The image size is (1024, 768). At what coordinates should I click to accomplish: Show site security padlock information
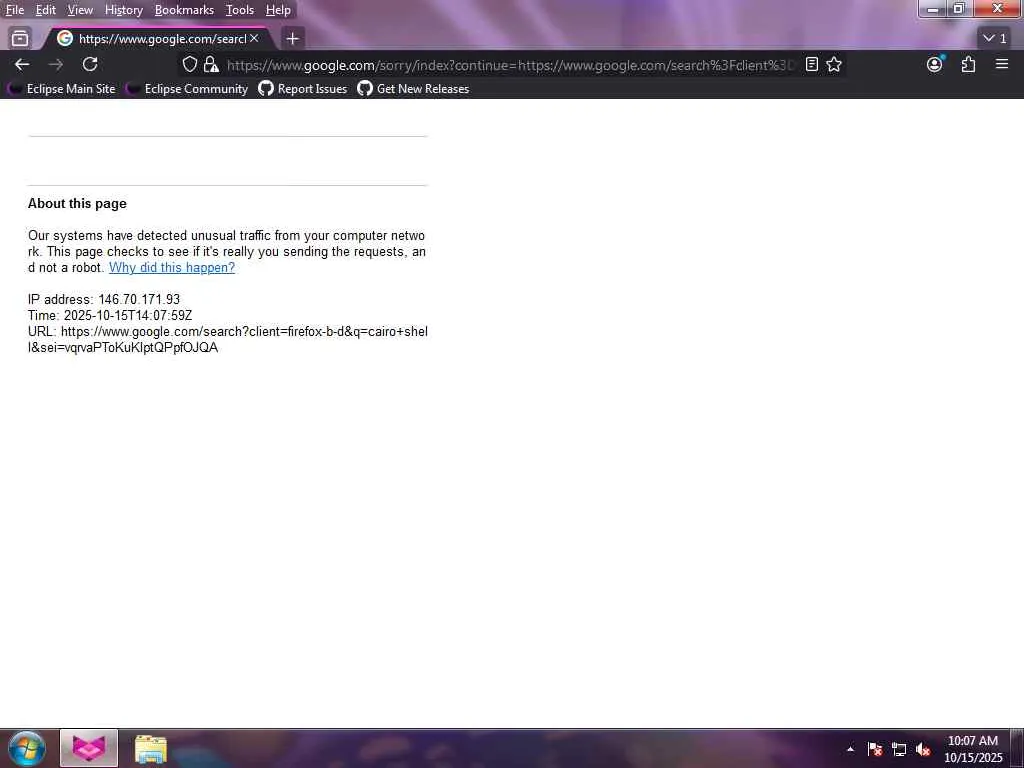click(211, 64)
